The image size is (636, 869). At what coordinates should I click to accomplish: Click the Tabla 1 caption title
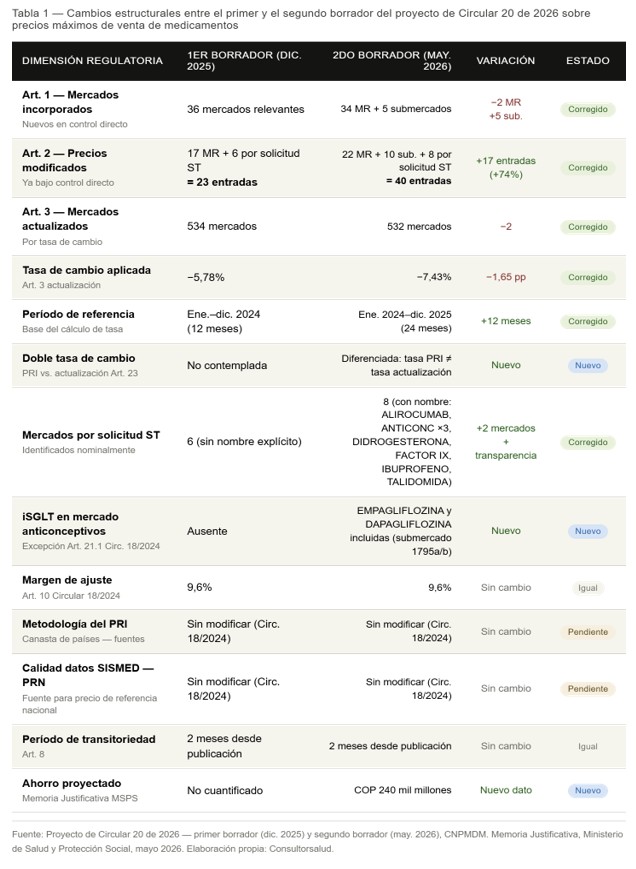point(301,19)
